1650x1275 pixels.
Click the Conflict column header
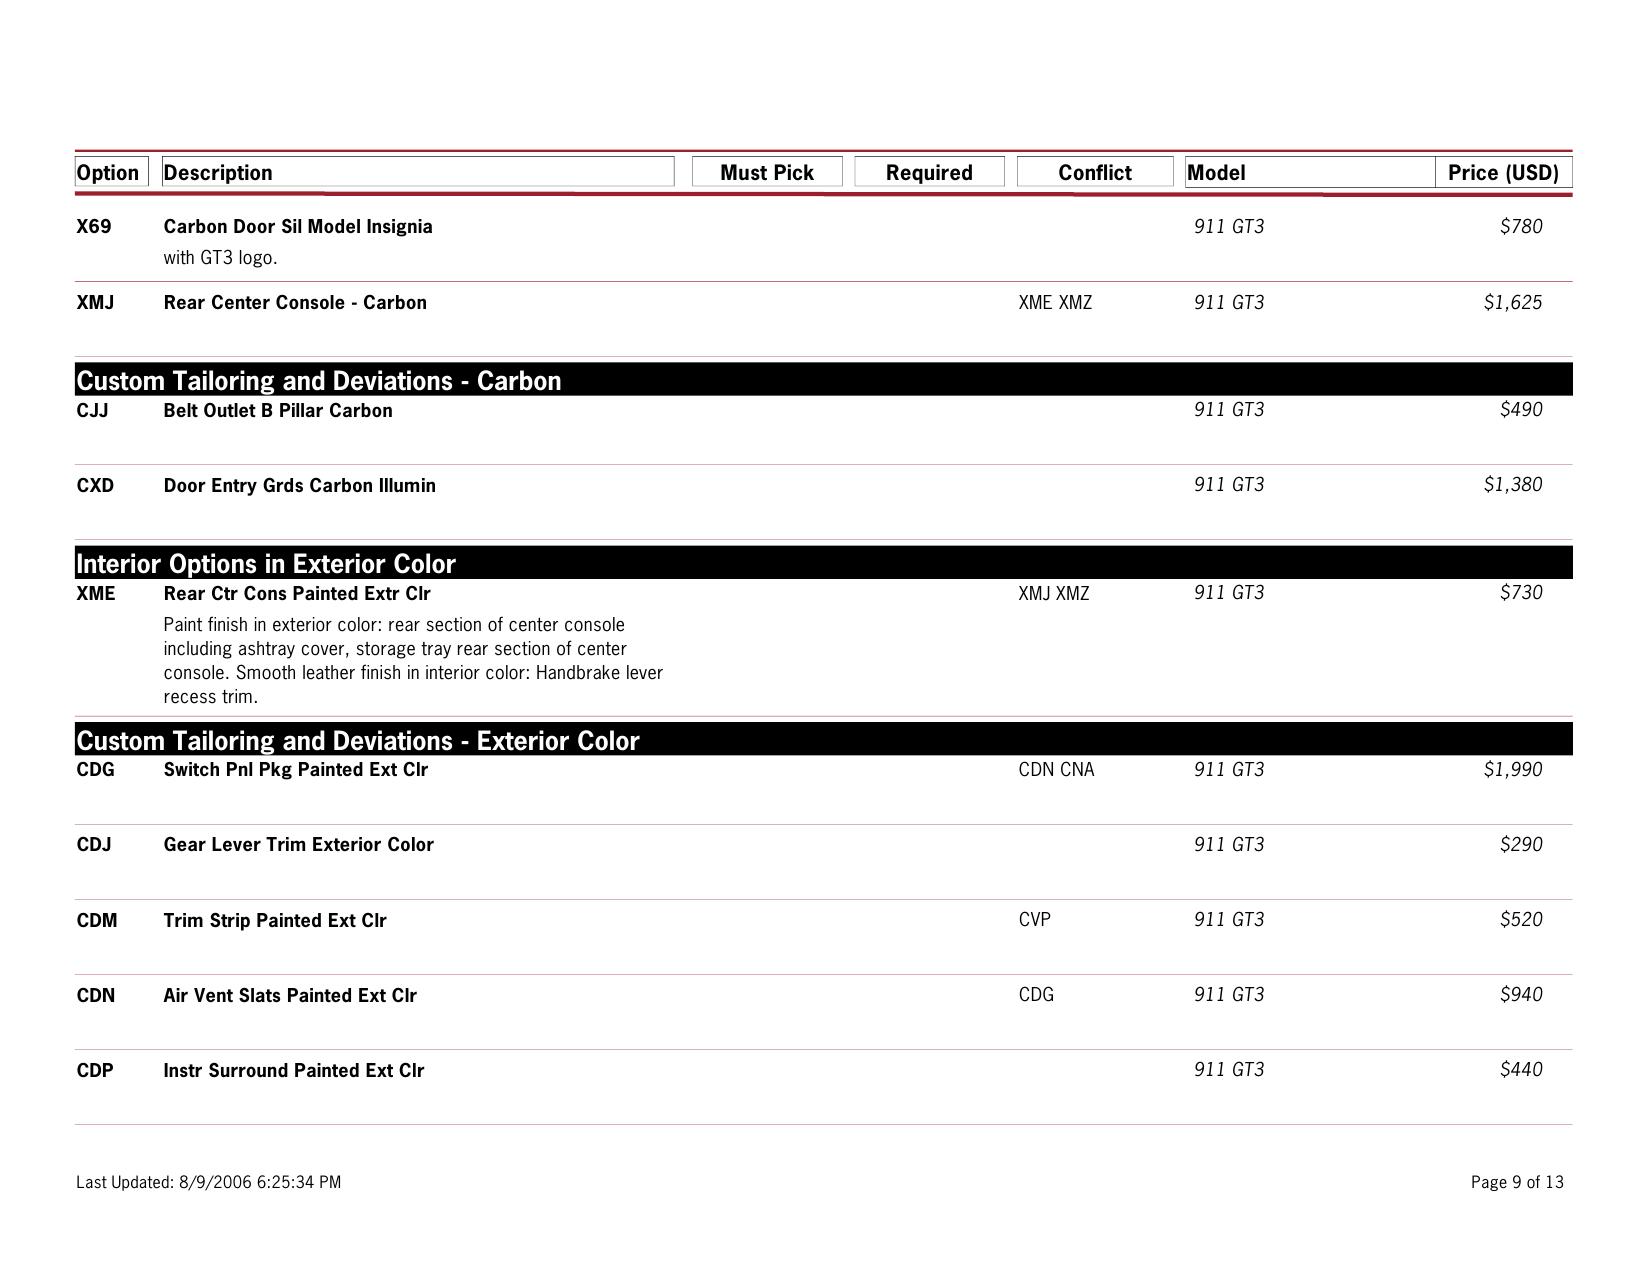[1095, 173]
